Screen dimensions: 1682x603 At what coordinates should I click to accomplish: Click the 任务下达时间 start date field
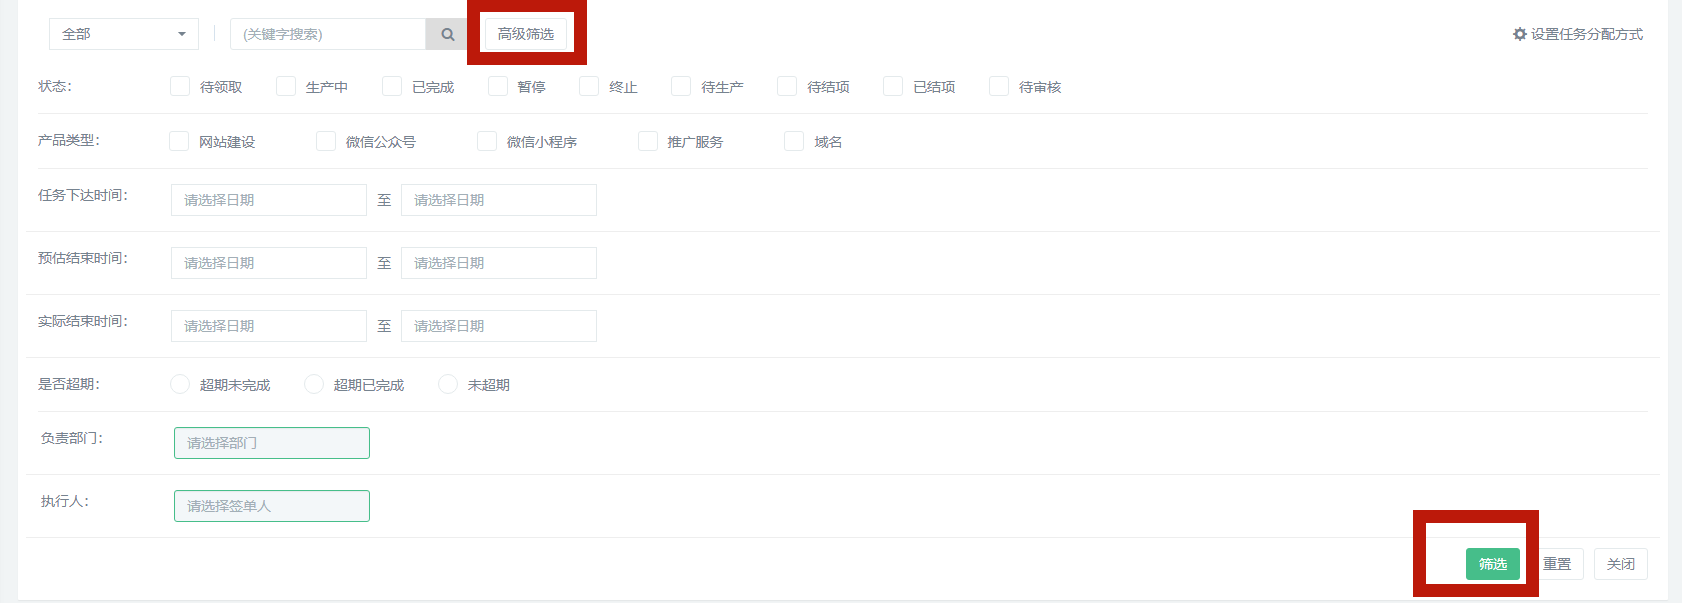click(268, 200)
